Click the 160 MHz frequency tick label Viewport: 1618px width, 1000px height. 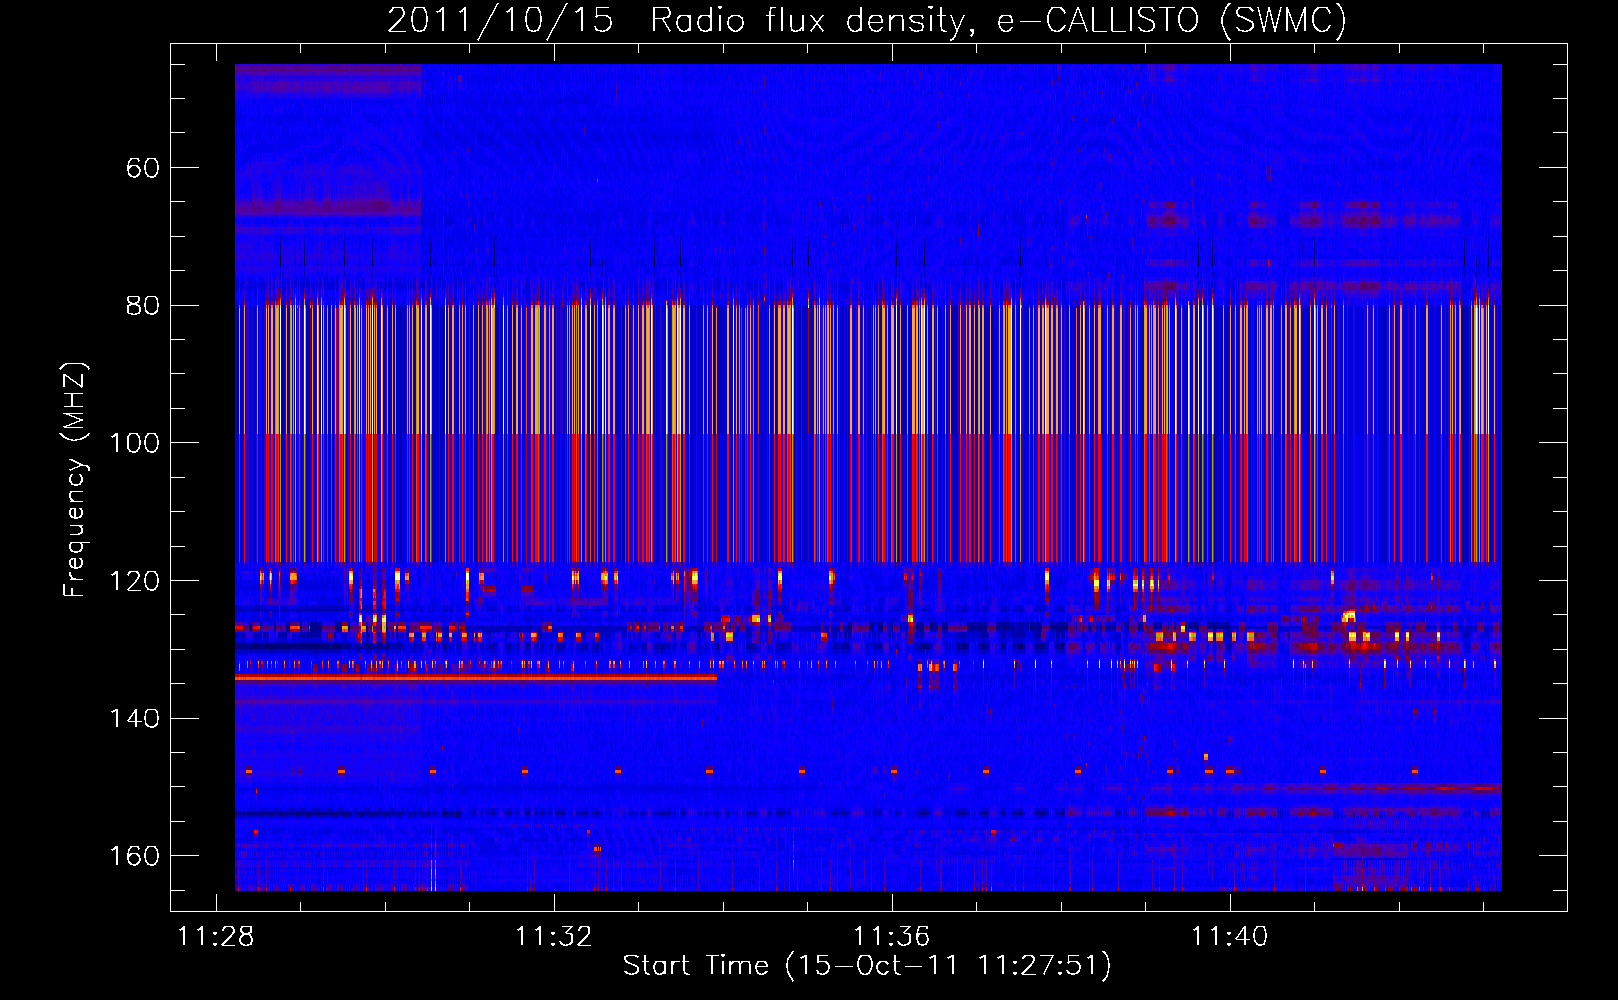(x=135, y=856)
